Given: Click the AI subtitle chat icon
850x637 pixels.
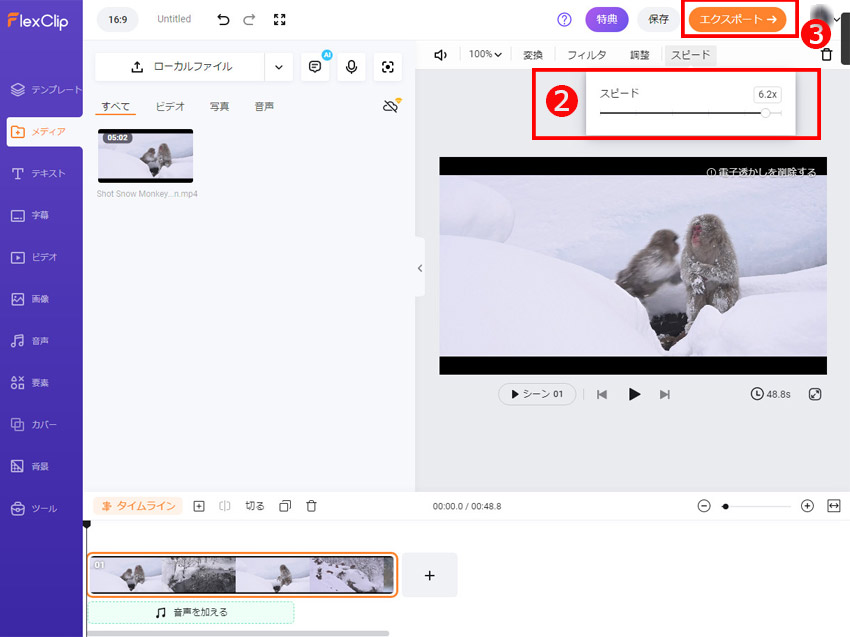Looking at the screenshot, I should pos(315,67).
